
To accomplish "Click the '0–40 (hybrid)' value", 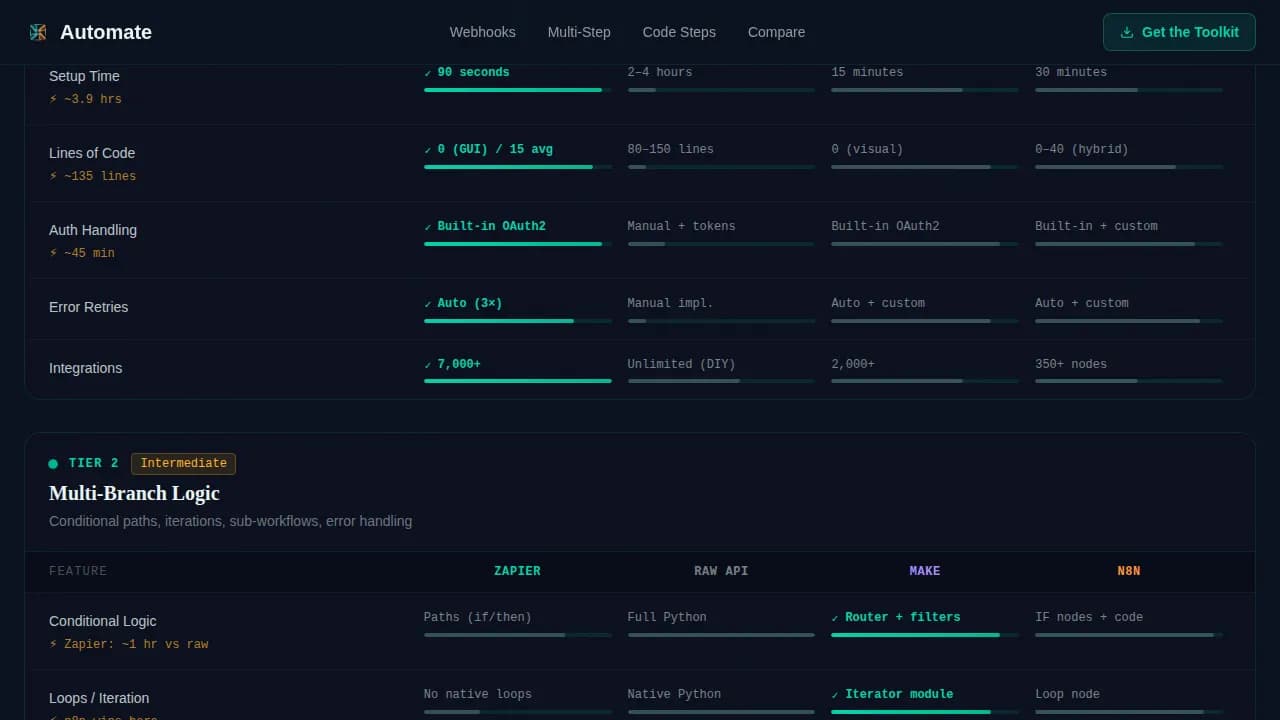I will pyautogui.click(x=1082, y=149).
